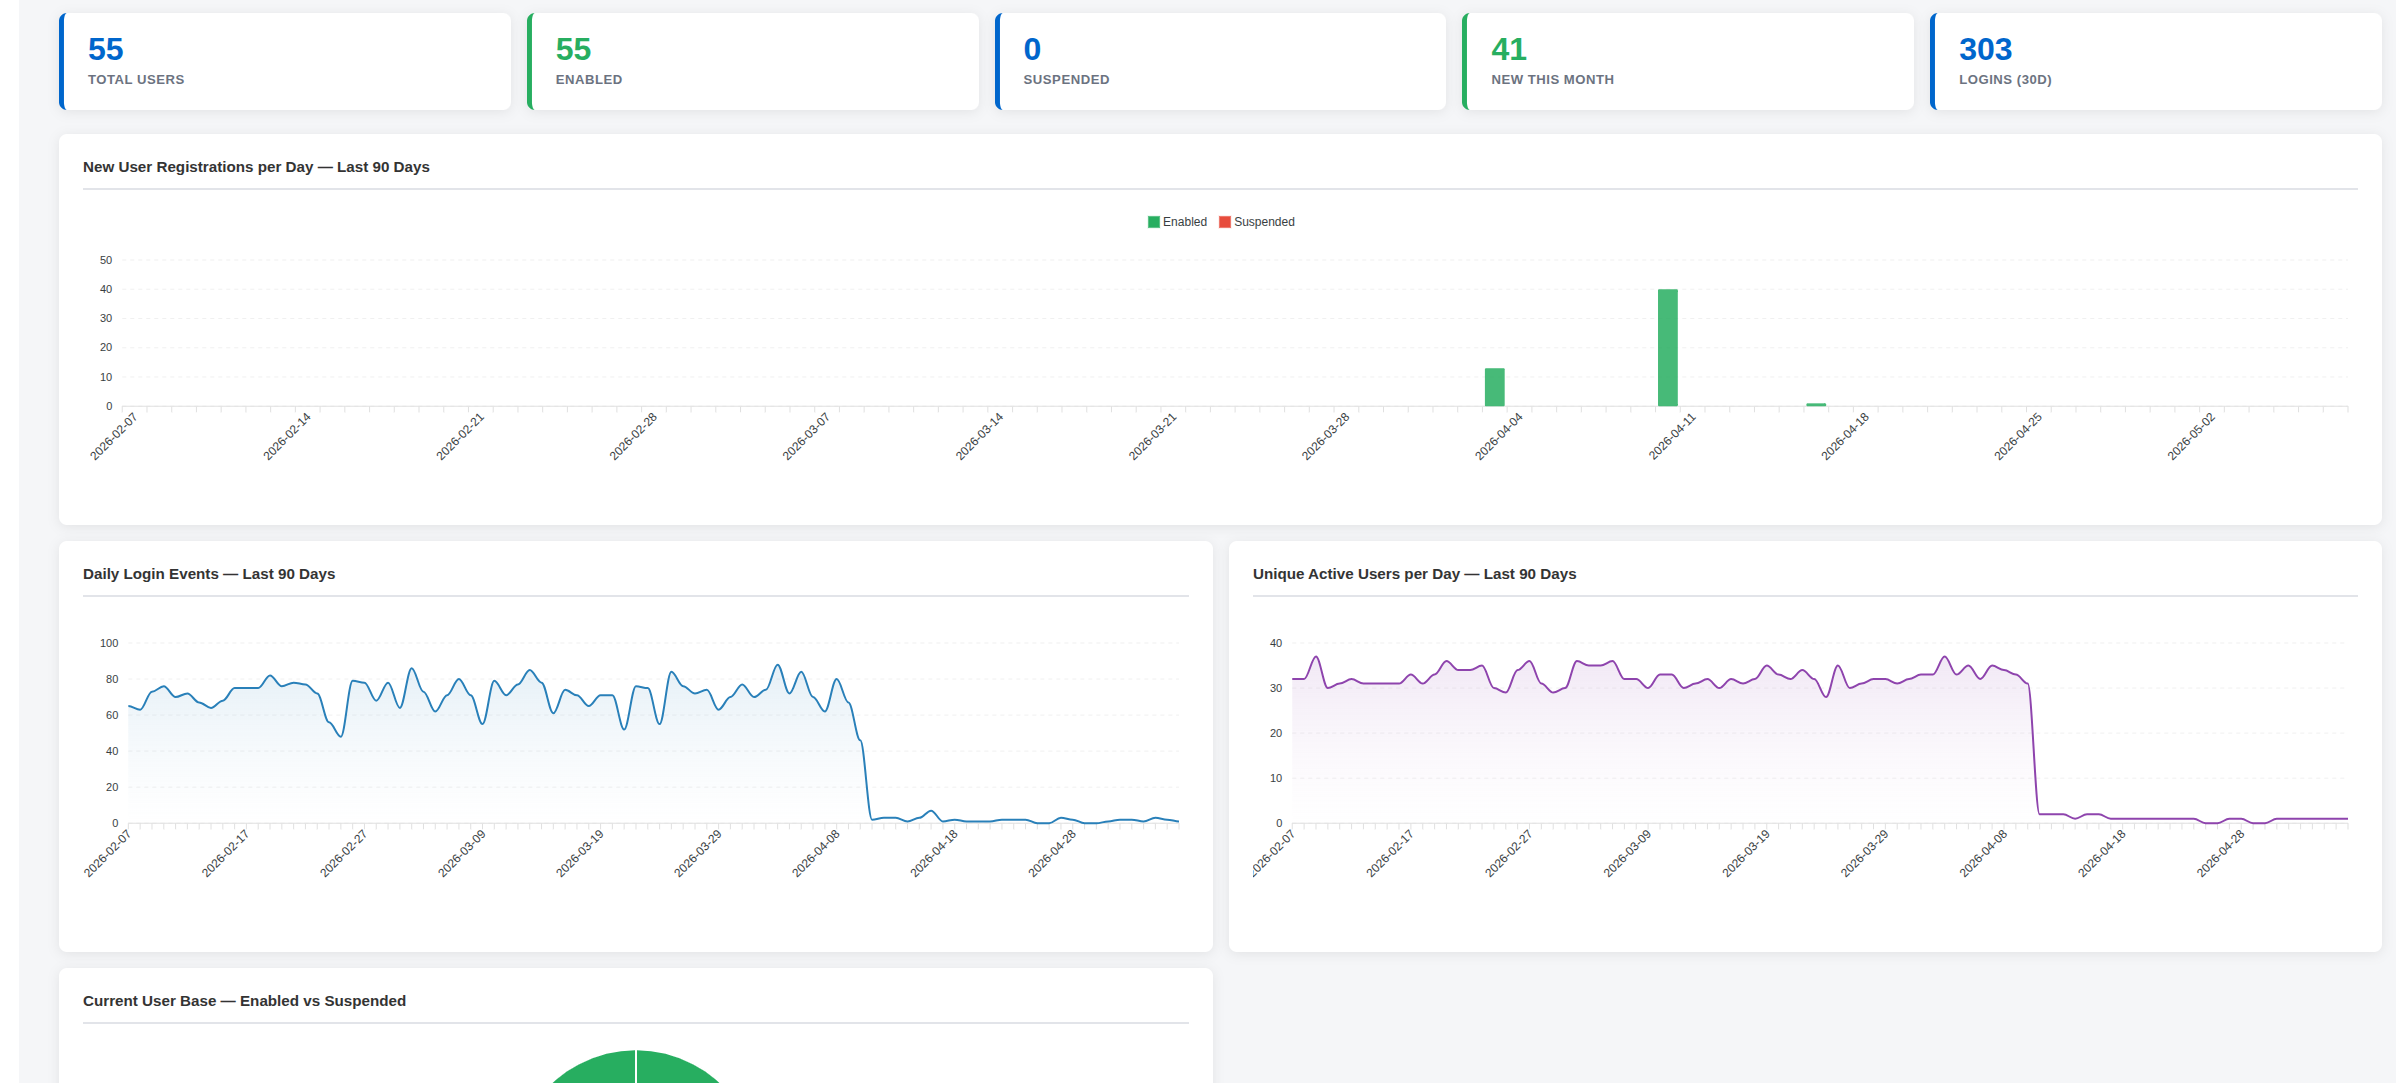Click the tiny registrations bar before 2026-04-18

1816,404
